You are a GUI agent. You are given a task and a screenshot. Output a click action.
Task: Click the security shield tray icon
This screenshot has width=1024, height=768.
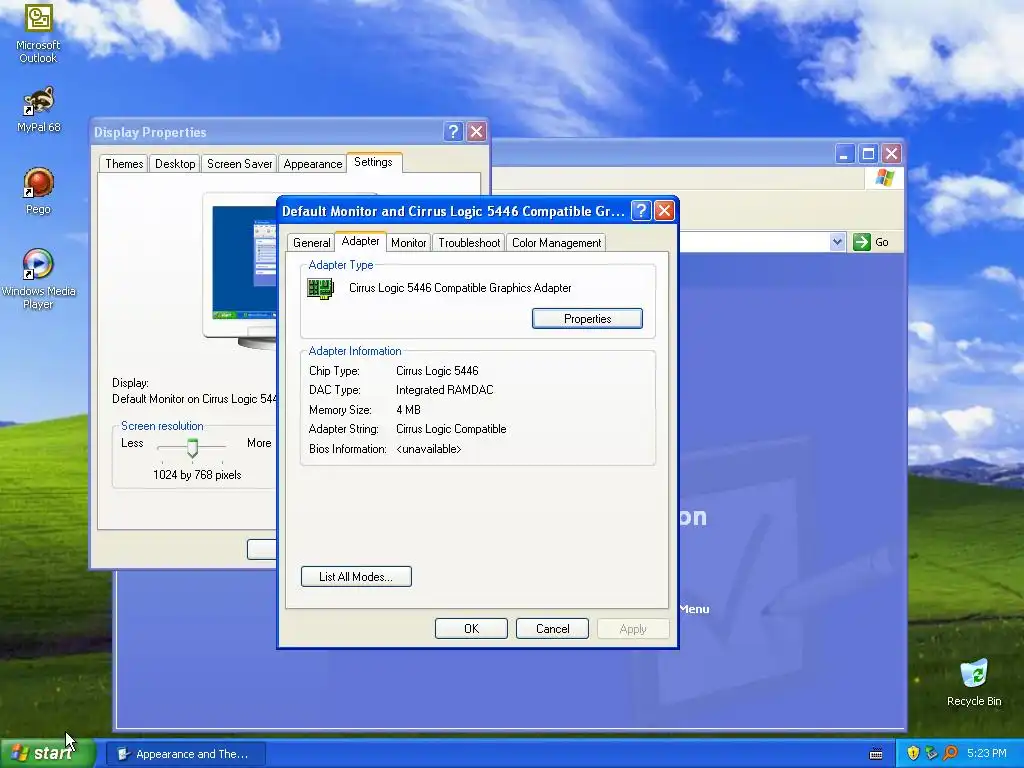click(x=913, y=753)
